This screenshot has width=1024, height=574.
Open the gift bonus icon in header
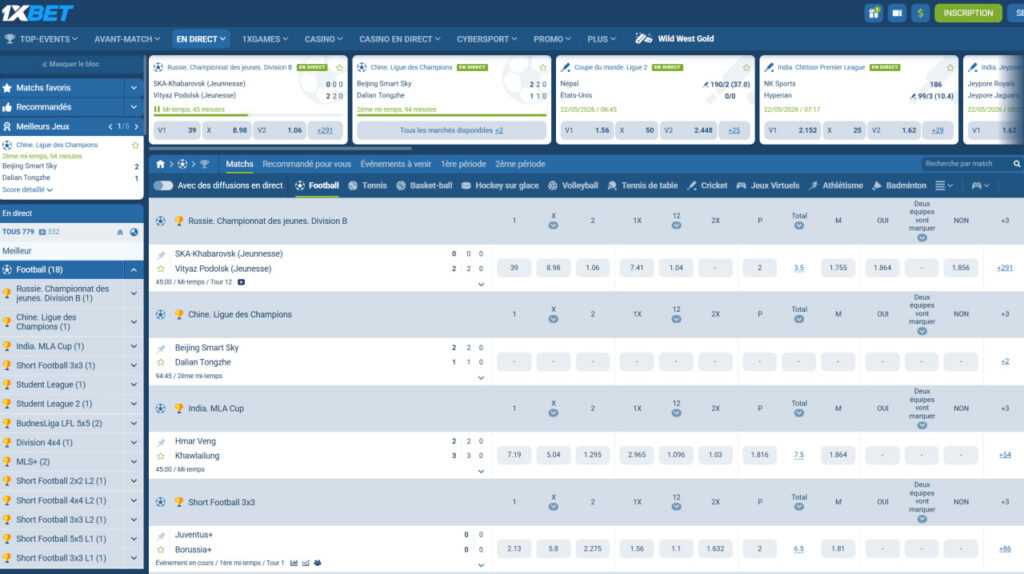click(873, 12)
